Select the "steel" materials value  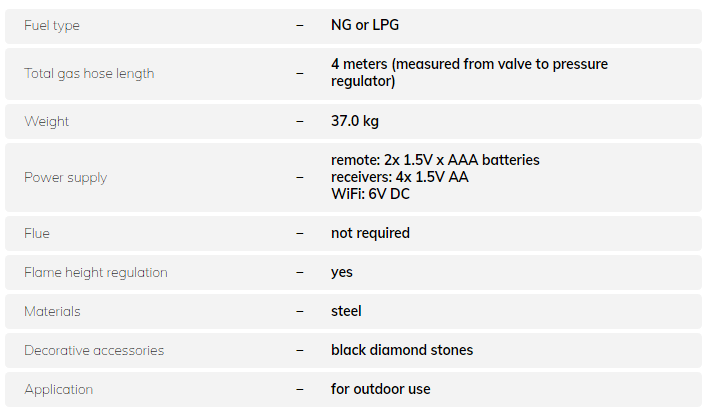pos(346,311)
